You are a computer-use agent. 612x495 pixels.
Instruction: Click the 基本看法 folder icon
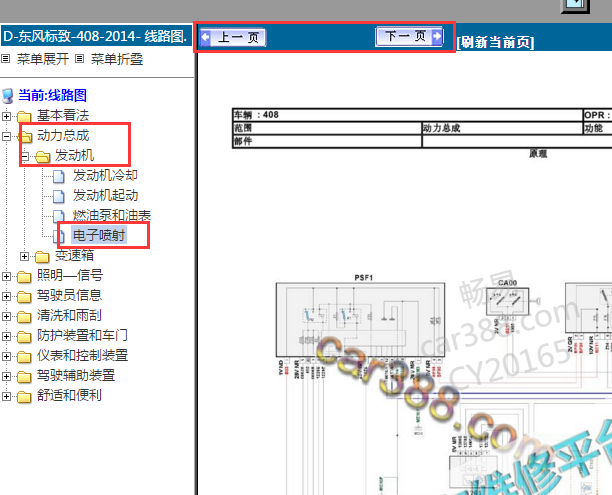pos(24,116)
